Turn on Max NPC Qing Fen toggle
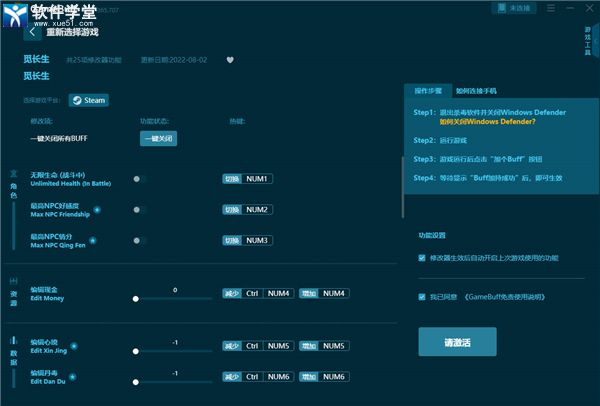The image size is (600, 406). pos(140,241)
